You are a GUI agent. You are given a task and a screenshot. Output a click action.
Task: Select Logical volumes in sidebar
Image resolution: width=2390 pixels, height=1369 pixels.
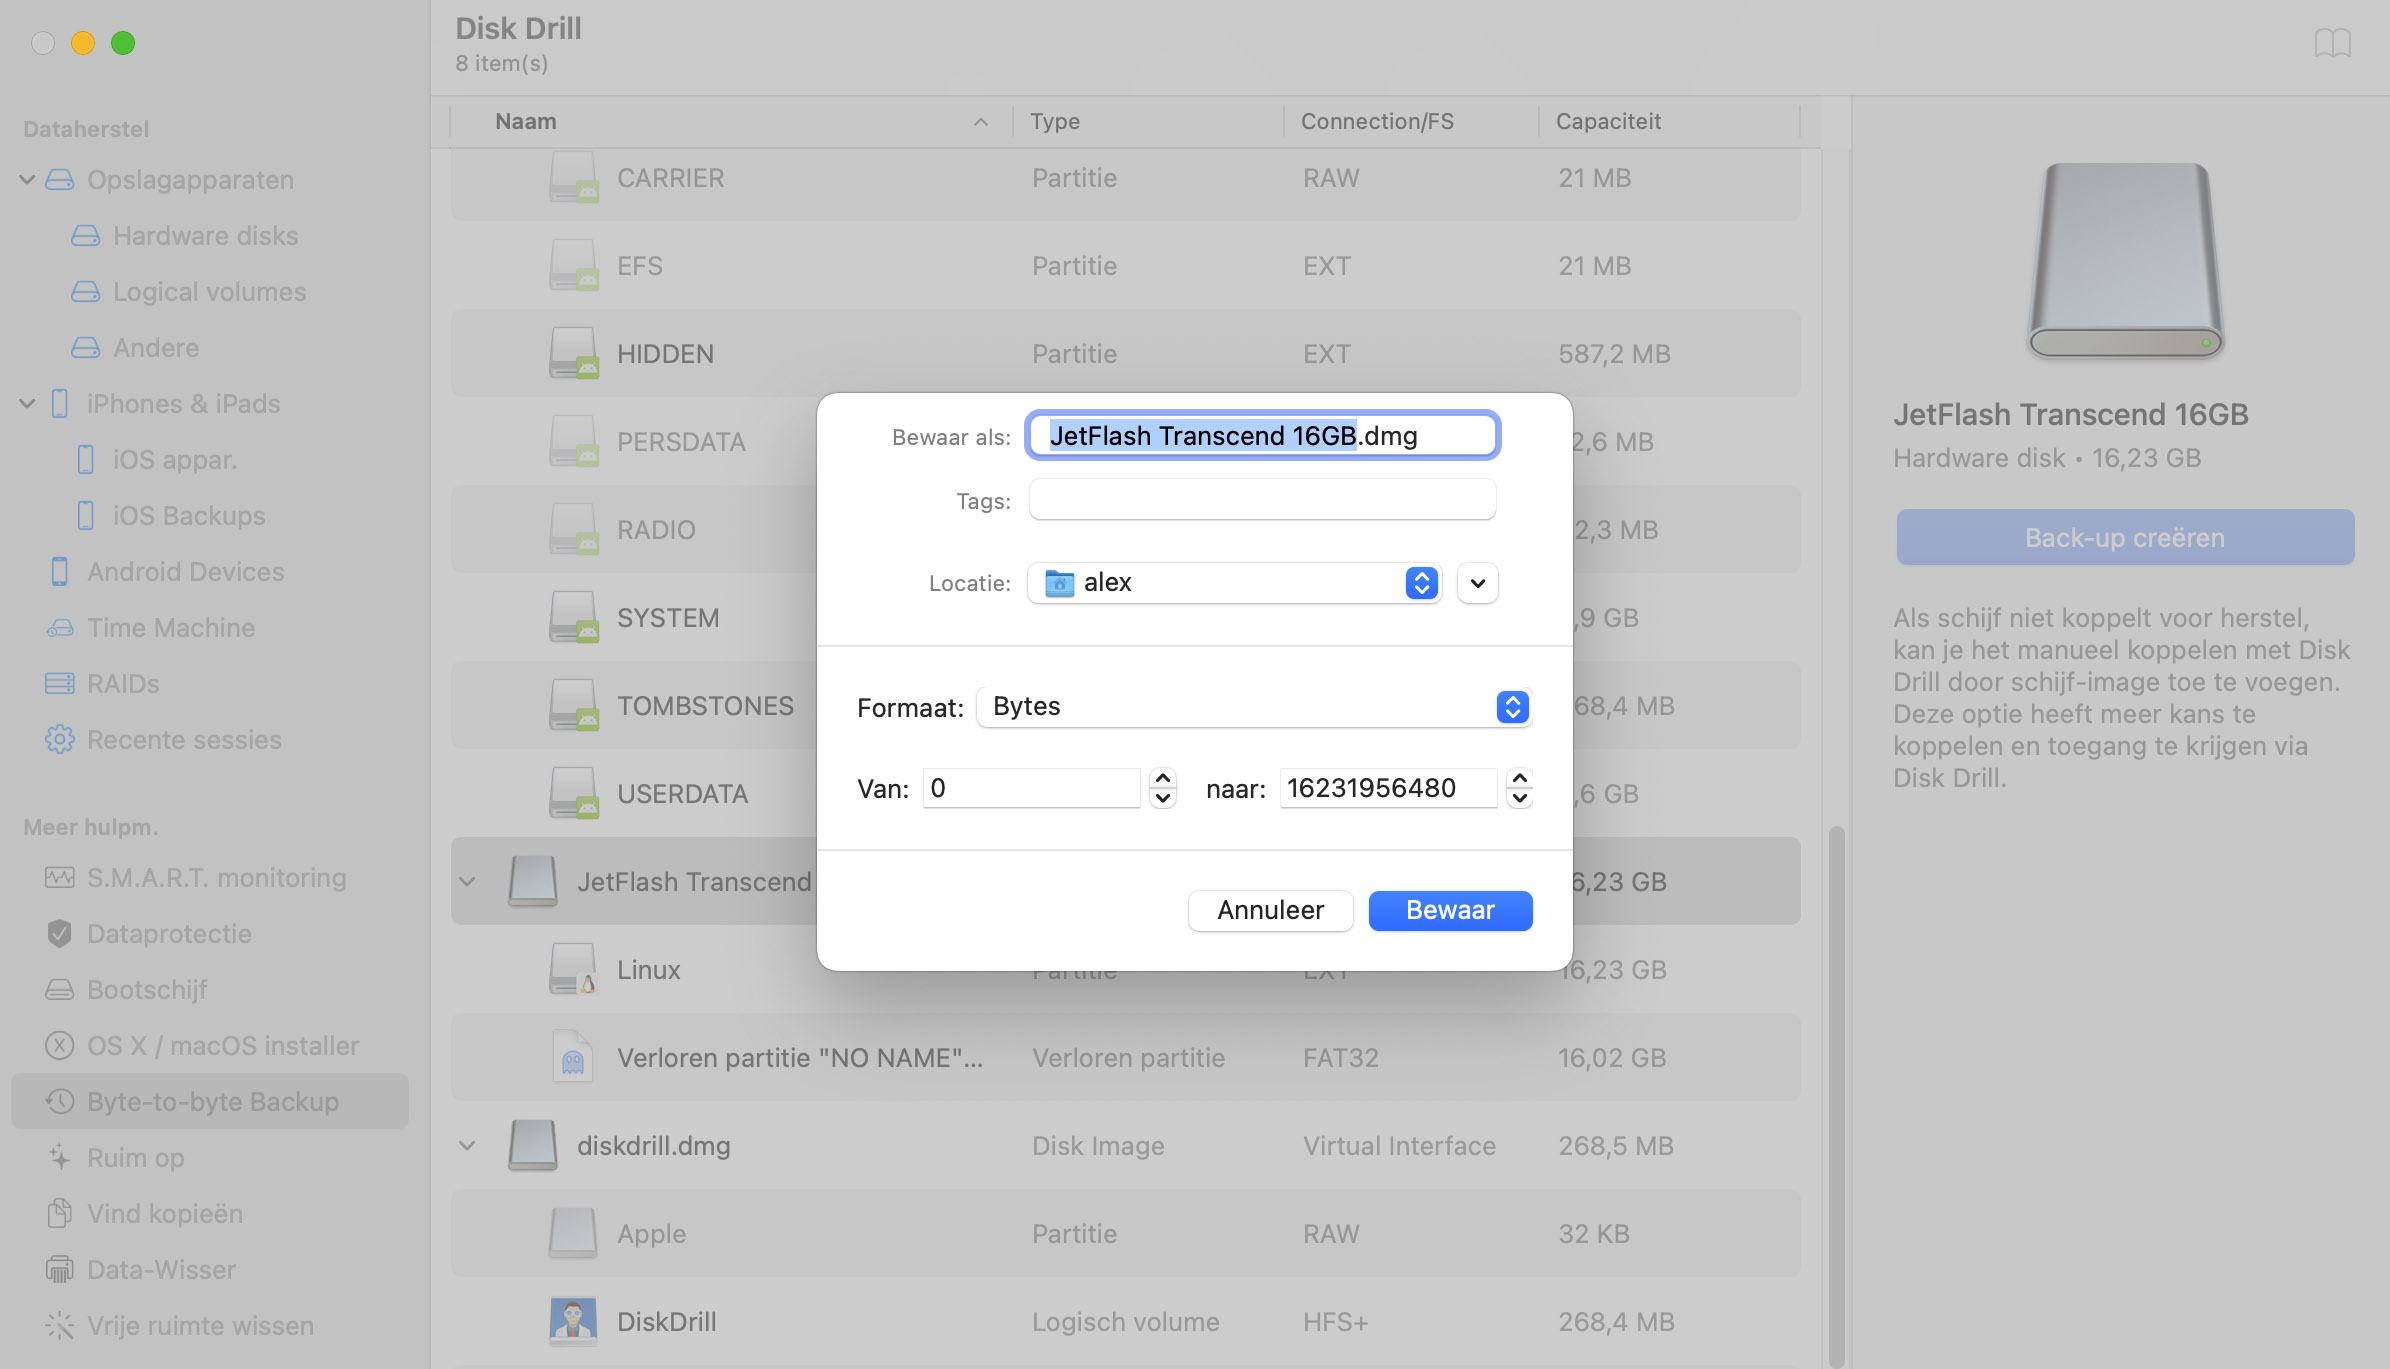(210, 292)
